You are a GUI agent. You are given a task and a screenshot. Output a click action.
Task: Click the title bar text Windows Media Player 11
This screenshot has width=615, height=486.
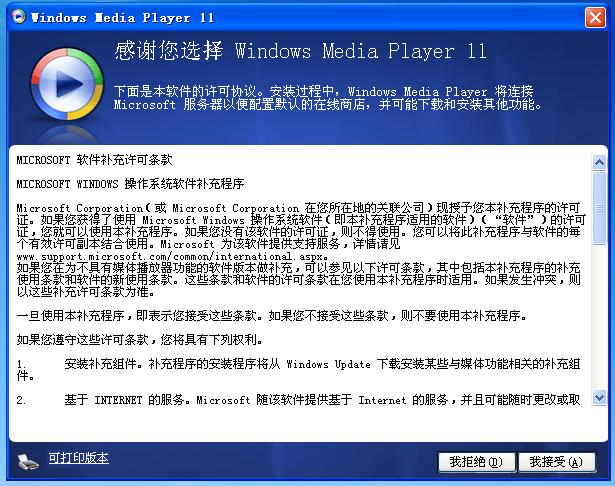pos(123,18)
